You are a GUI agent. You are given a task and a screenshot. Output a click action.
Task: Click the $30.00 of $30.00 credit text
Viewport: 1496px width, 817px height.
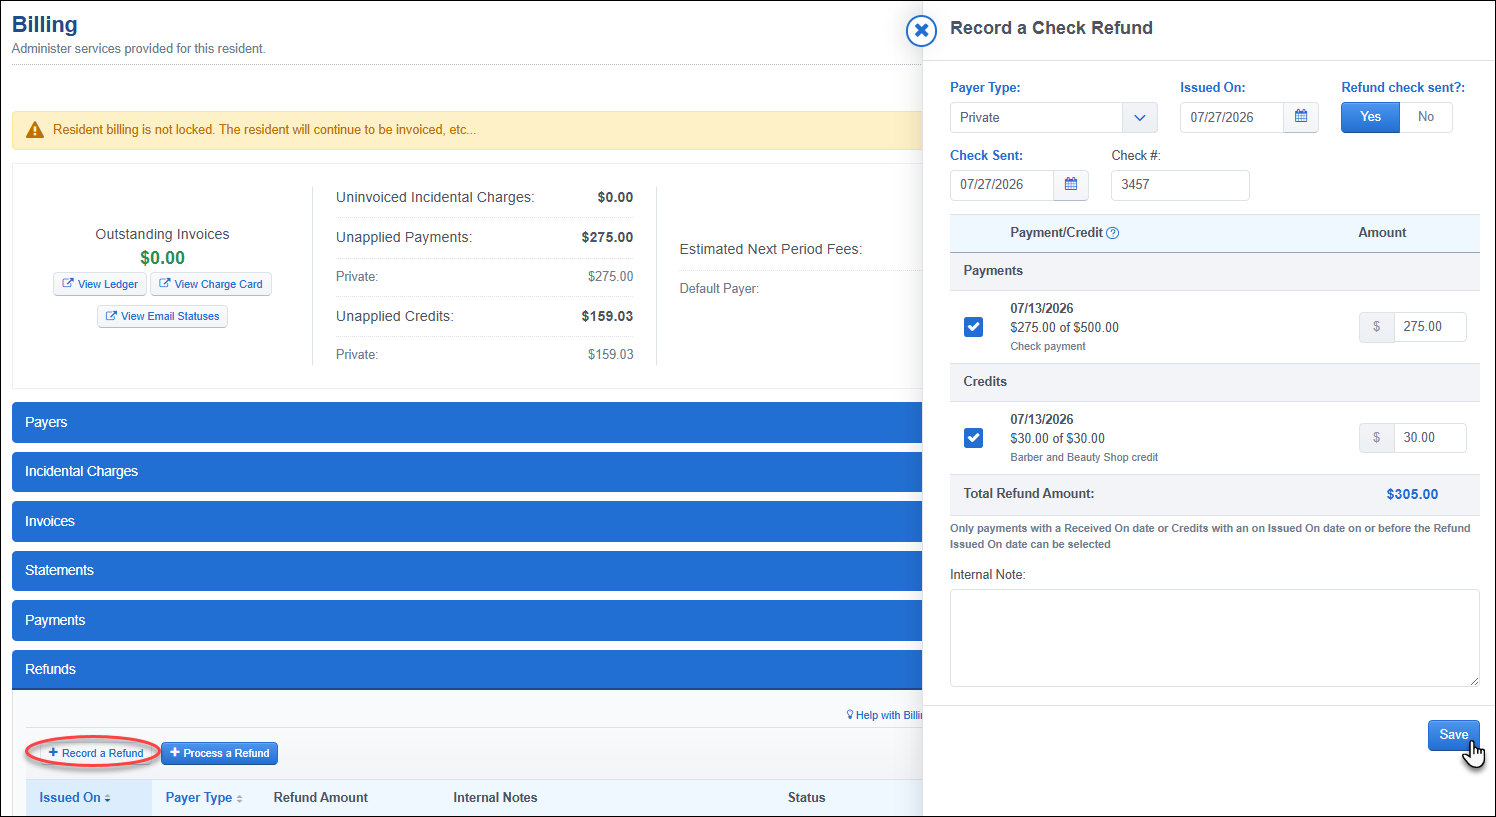click(x=1057, y=438)
